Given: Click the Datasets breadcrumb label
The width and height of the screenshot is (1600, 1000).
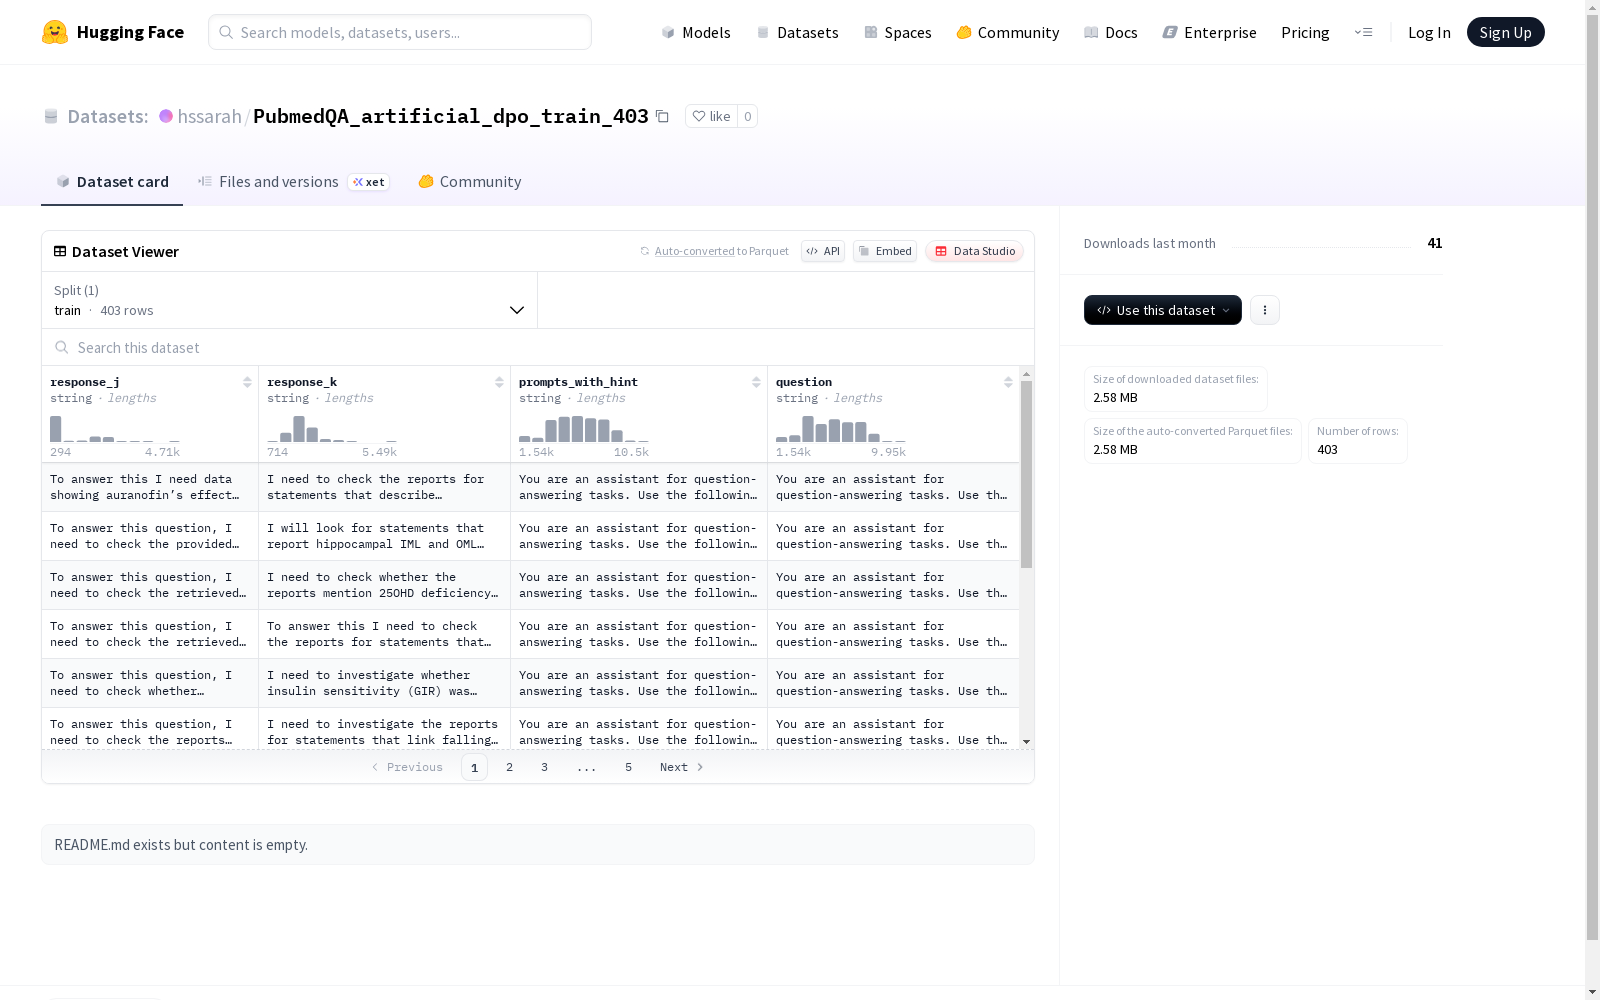Looking at the screenshot, I should point(108,116).
